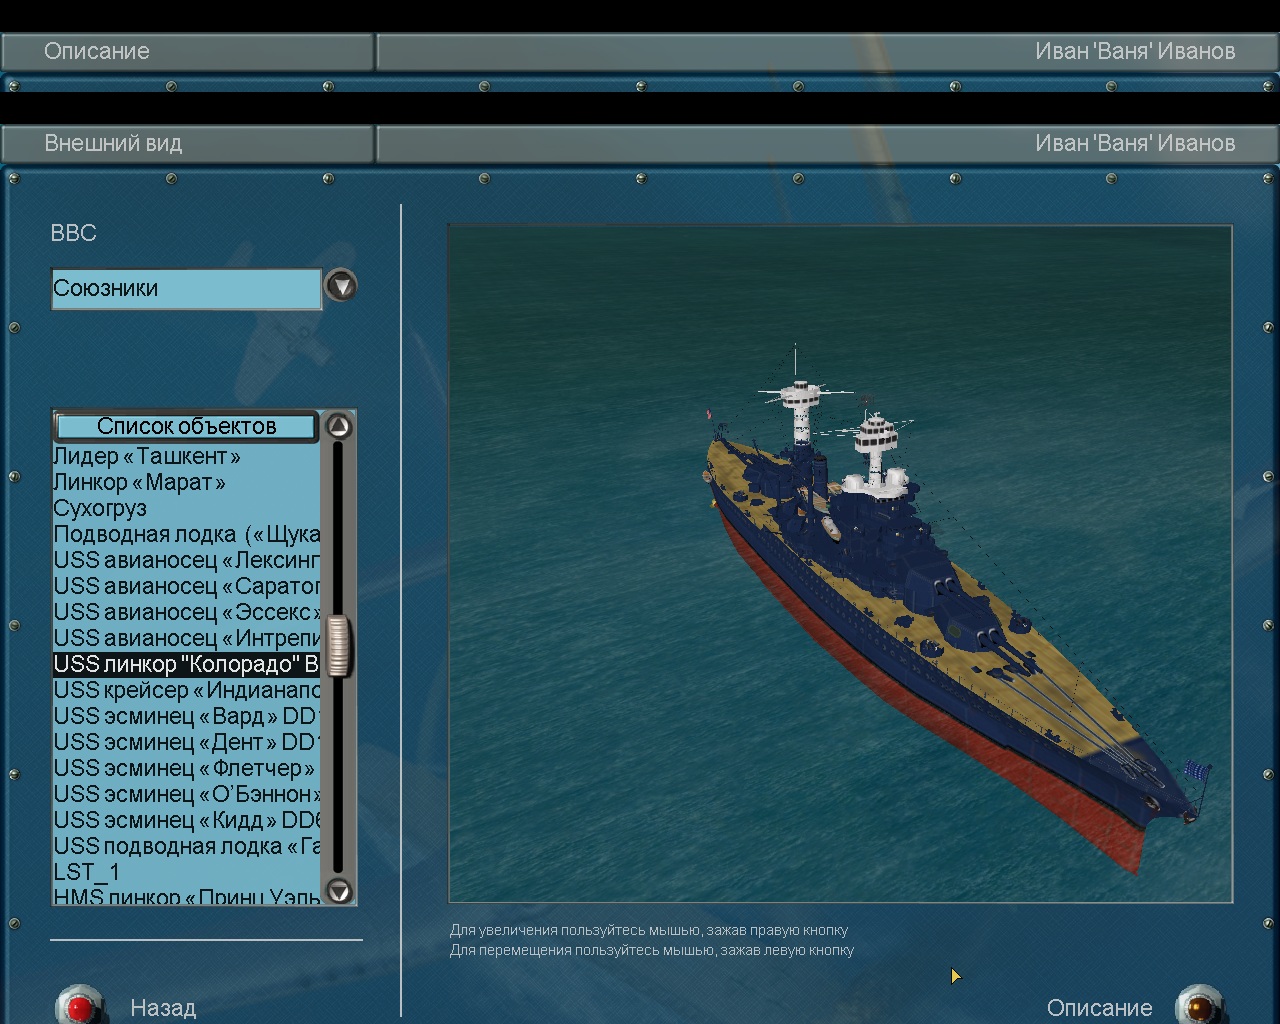Viewport: 1280px width, 1024px height.
Task: Click the Описание title tab at top
Action: tap(188, 51)
